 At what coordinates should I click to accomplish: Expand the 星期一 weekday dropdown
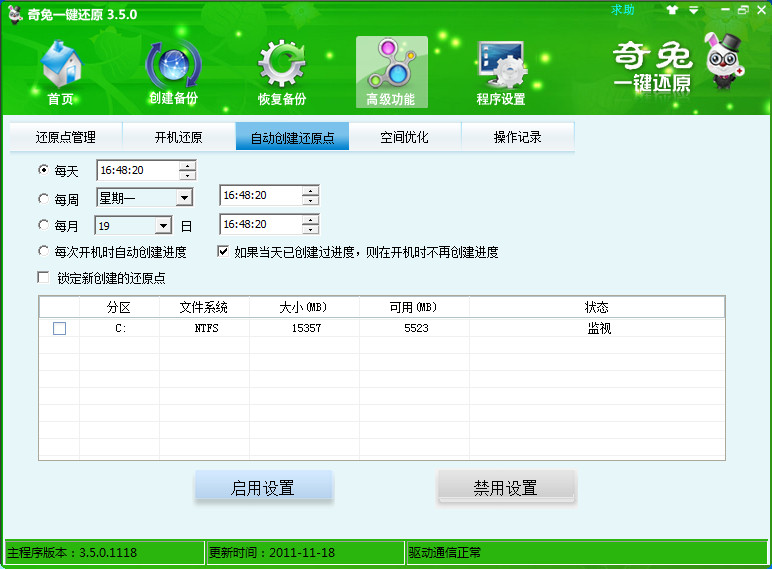pos(184,198)
